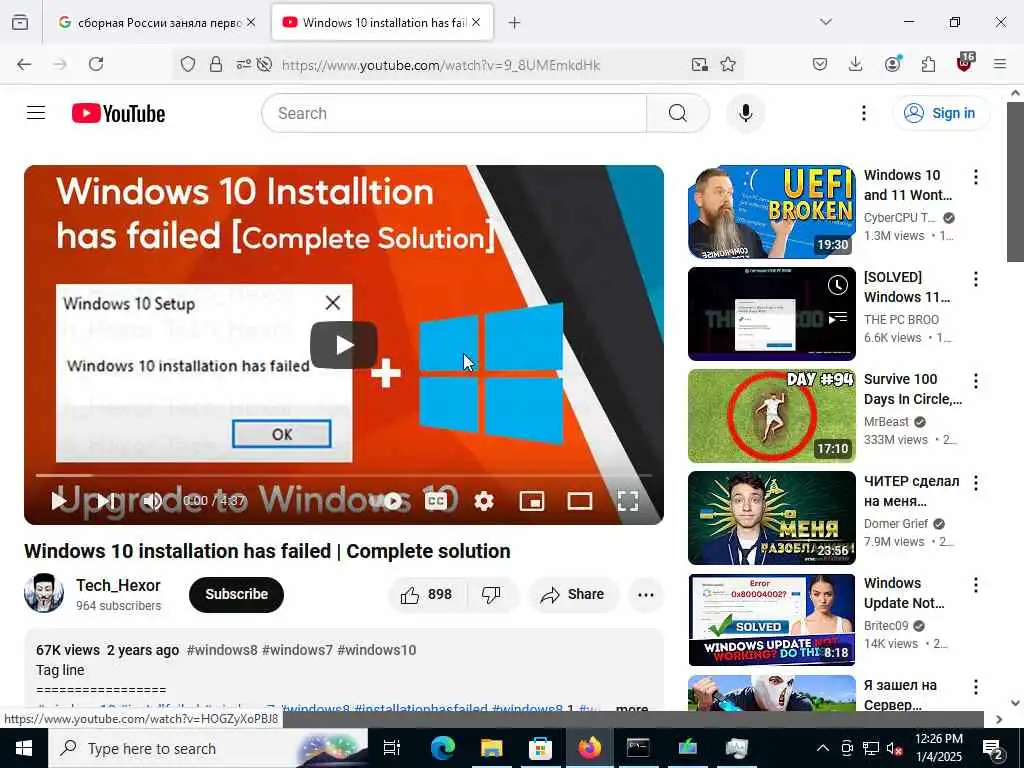
Task: Open options for ЧИТЕР сделал video
Action: [975, 483]
